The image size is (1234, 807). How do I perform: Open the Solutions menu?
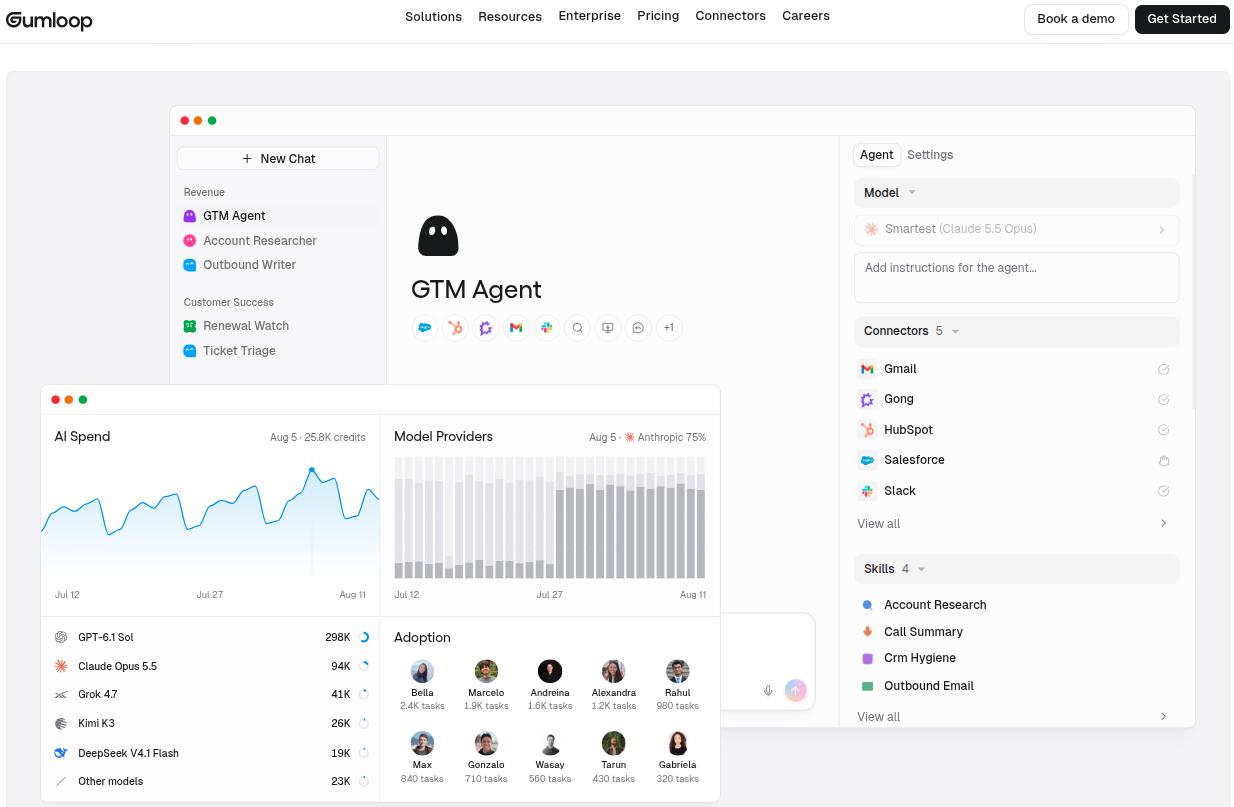point(433,17)
